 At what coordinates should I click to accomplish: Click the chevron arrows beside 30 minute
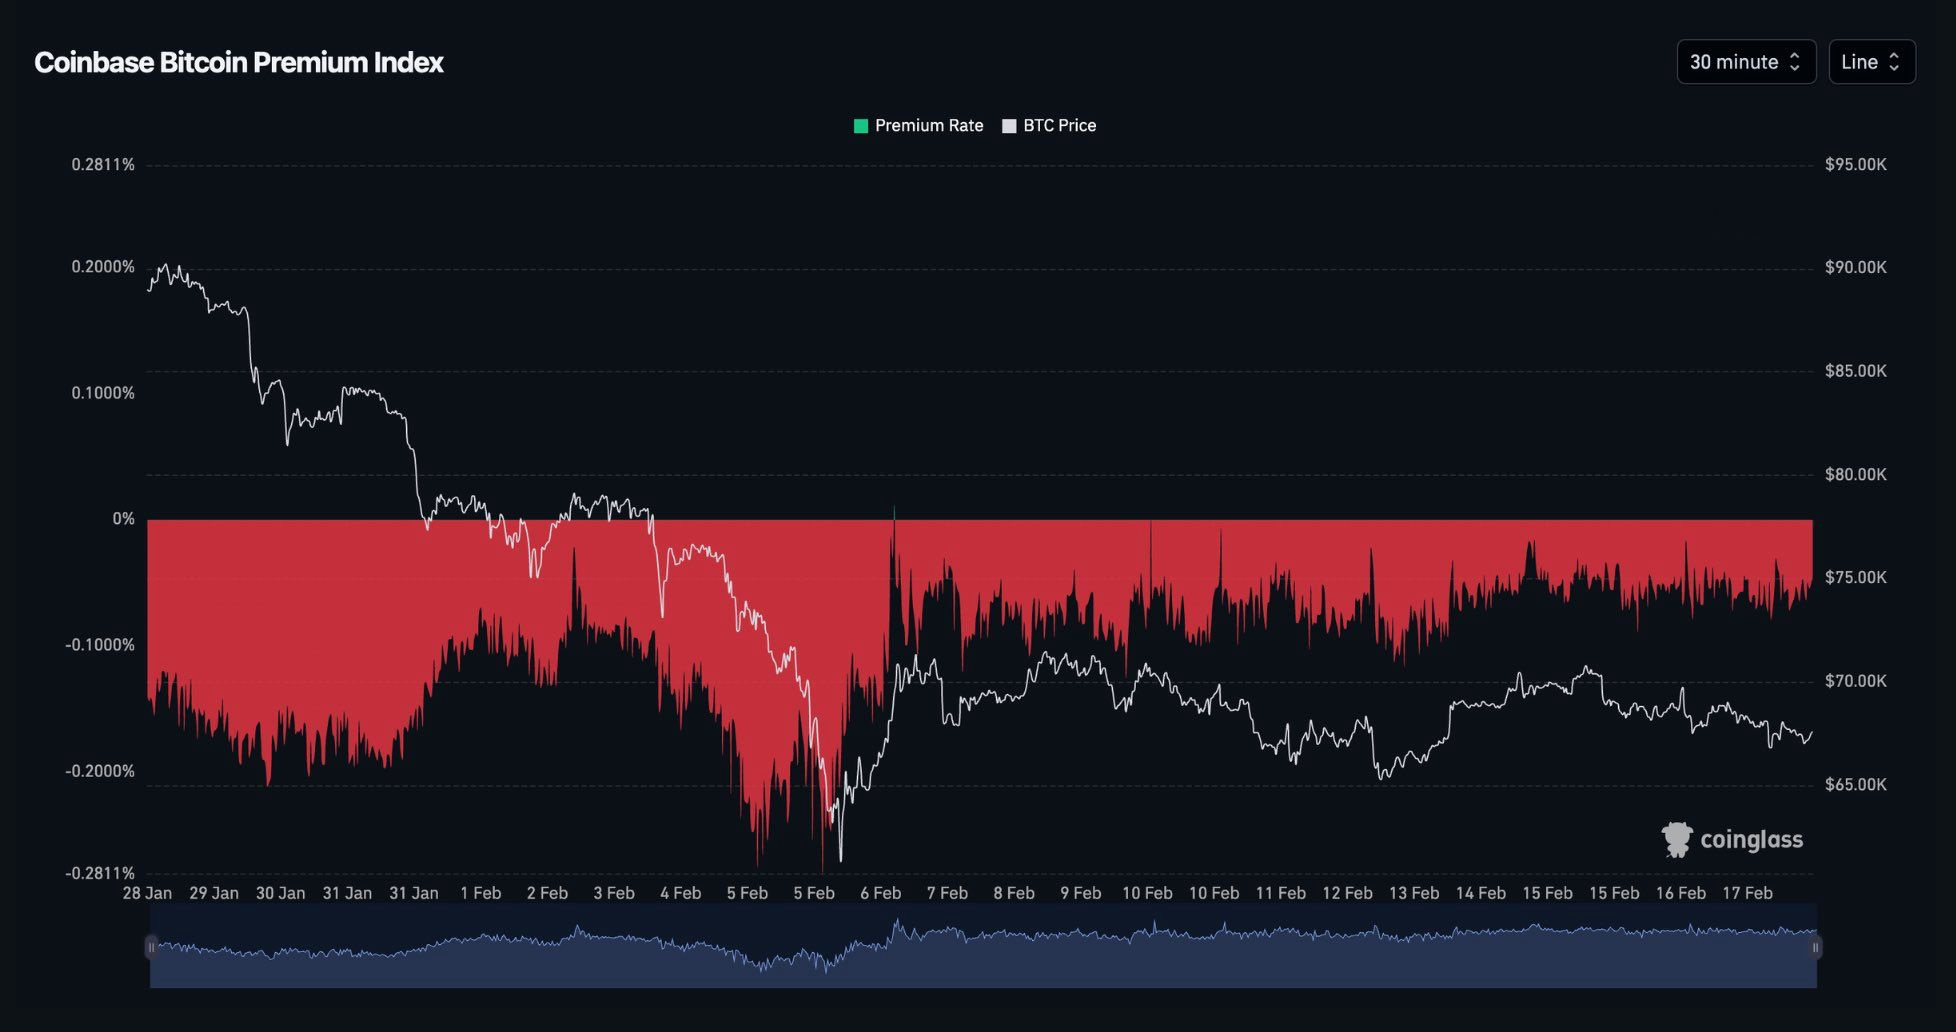[x=1795, y=62]
